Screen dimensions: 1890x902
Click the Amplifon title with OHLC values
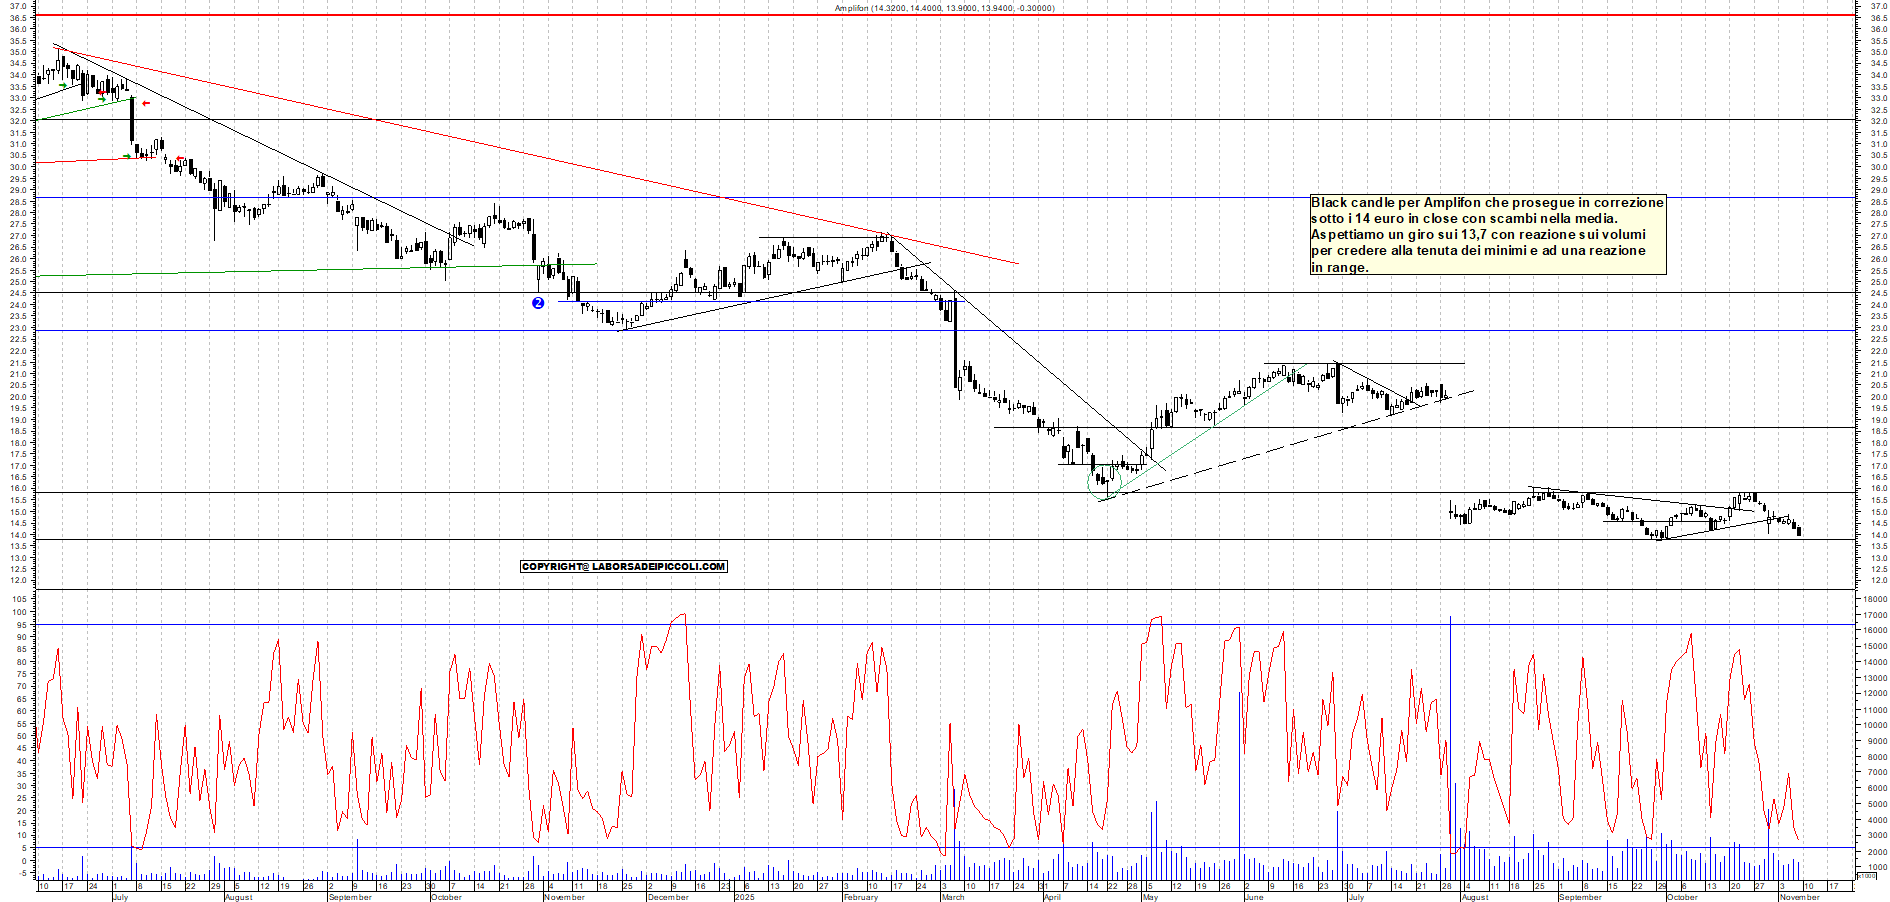[945, 7]
